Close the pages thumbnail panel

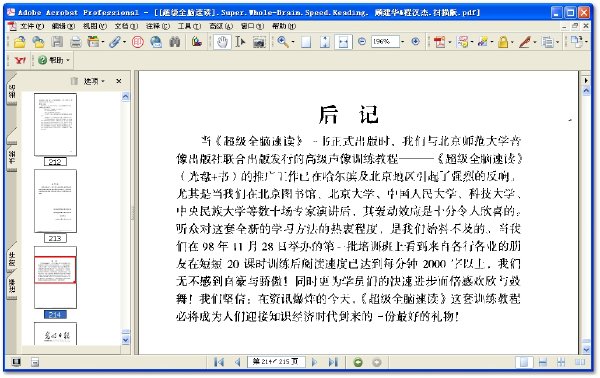[119, 81]
